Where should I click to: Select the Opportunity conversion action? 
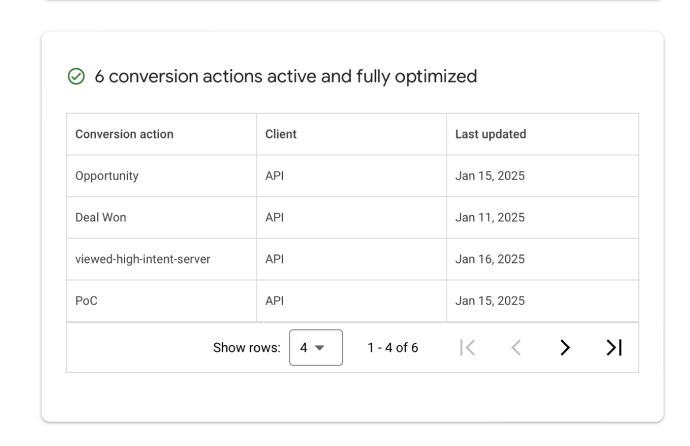107,176
